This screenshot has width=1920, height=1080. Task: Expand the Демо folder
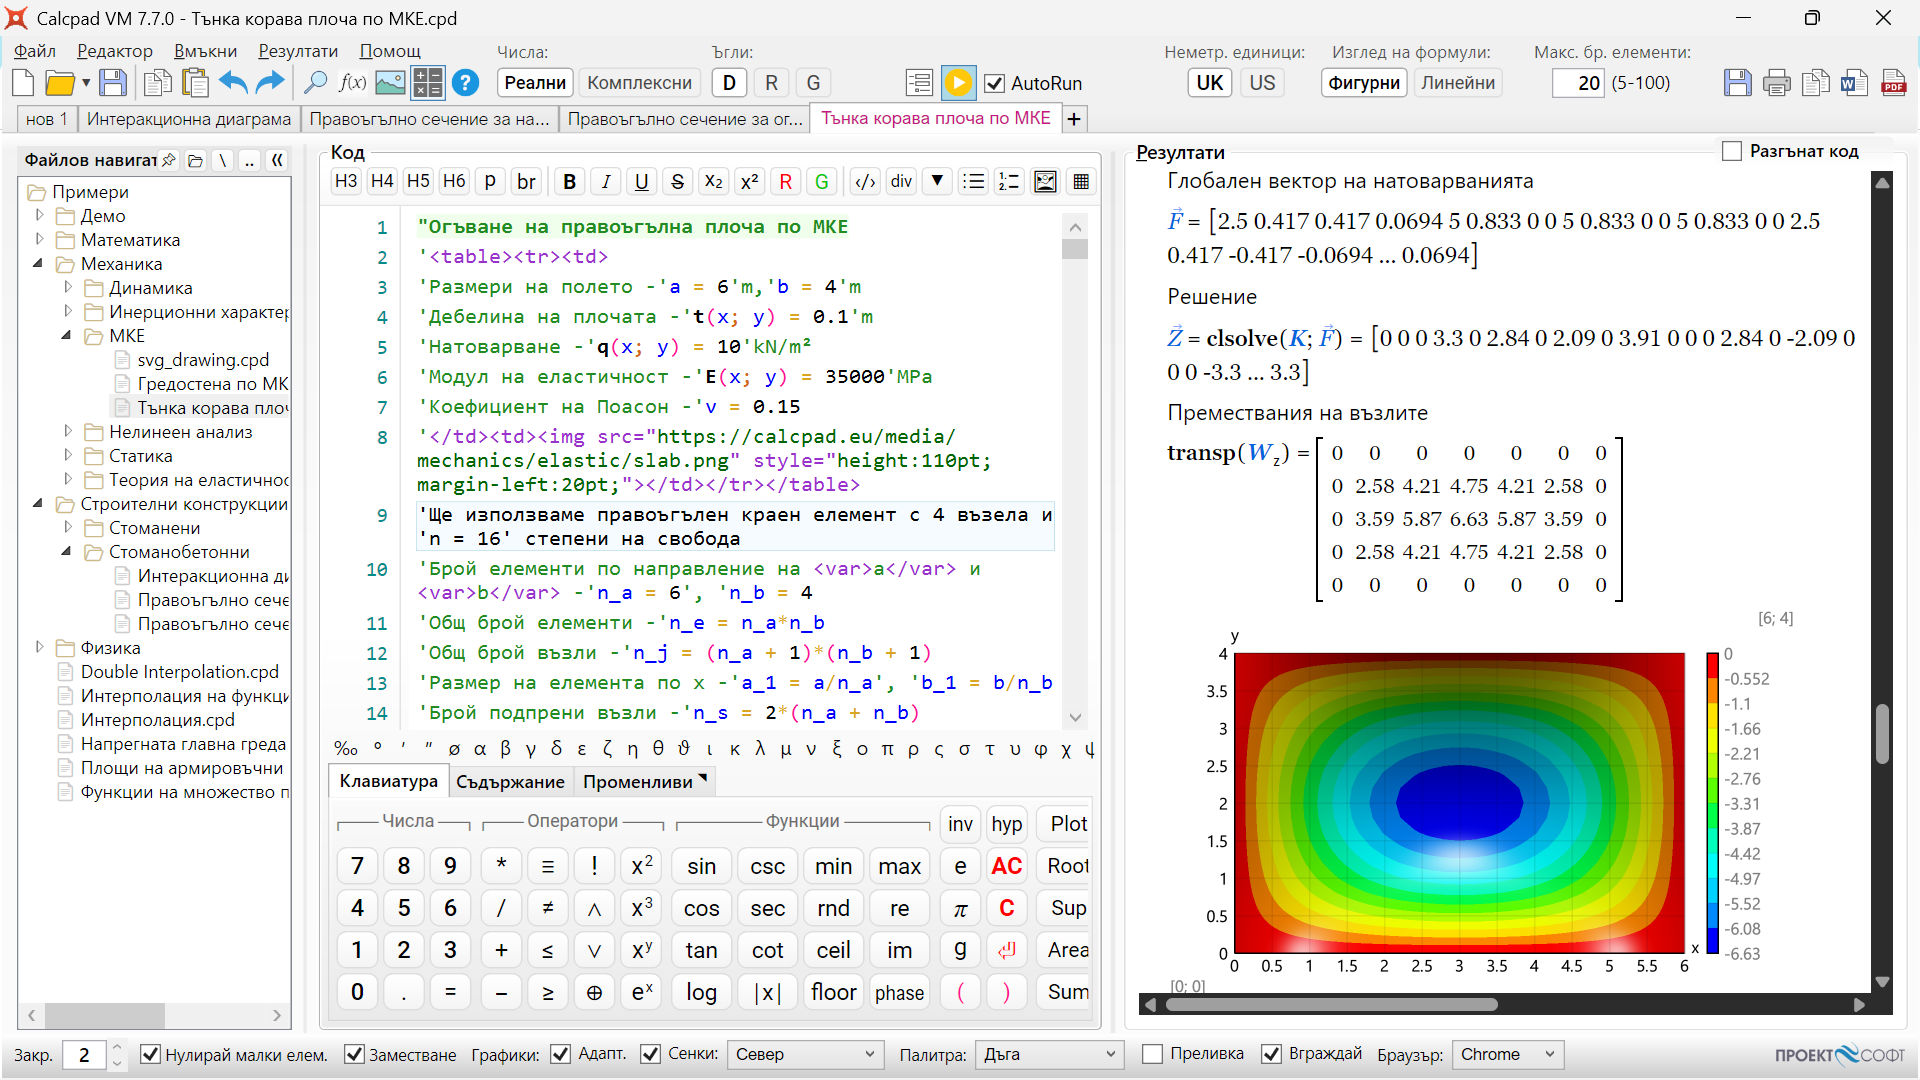(40, 215)
